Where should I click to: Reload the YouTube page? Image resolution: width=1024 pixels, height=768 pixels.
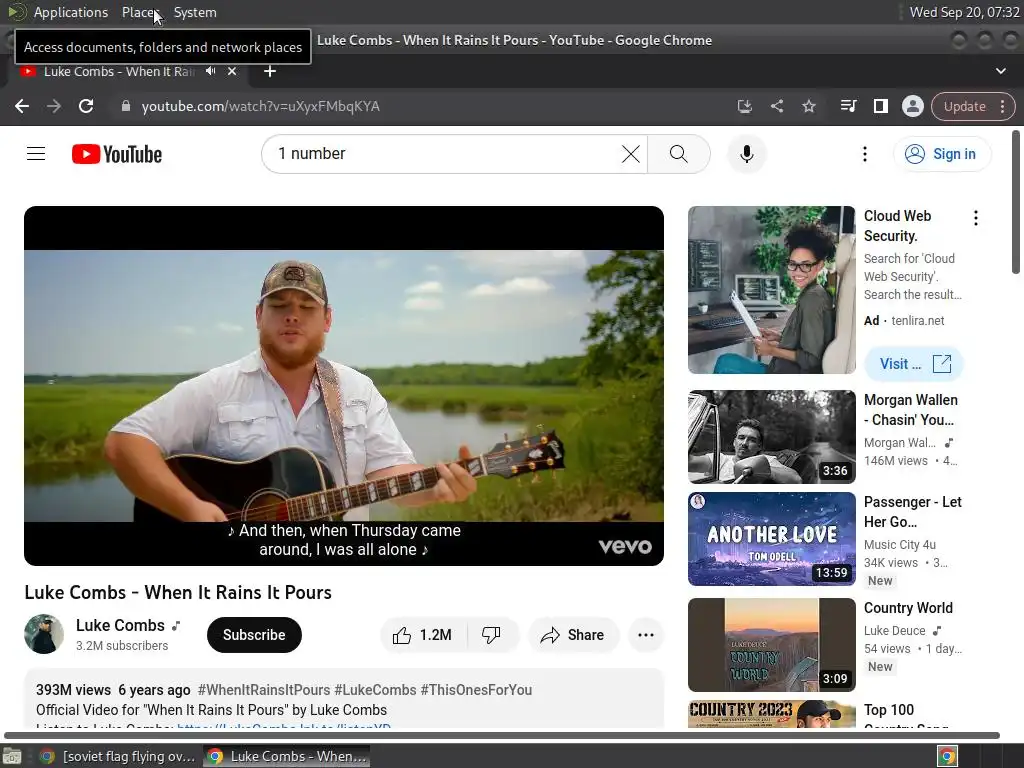(86, 106)
